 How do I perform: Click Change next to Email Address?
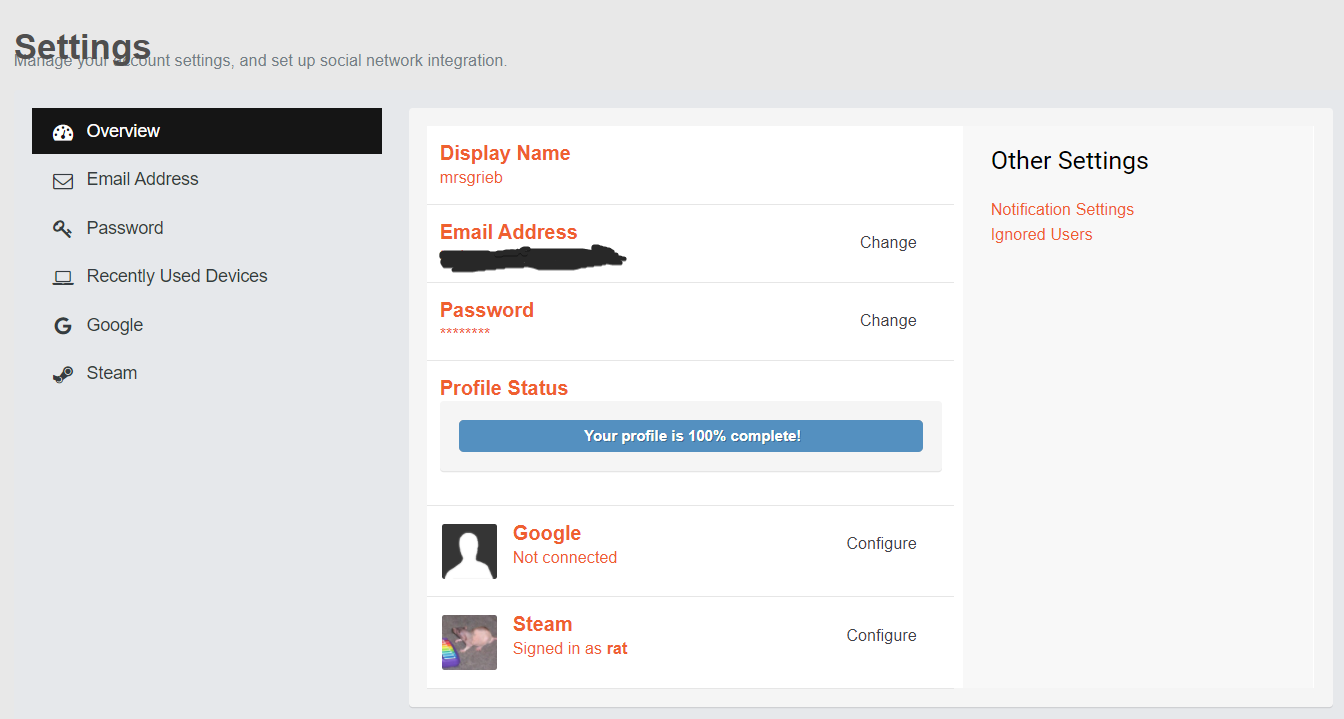tap(888, 242)
